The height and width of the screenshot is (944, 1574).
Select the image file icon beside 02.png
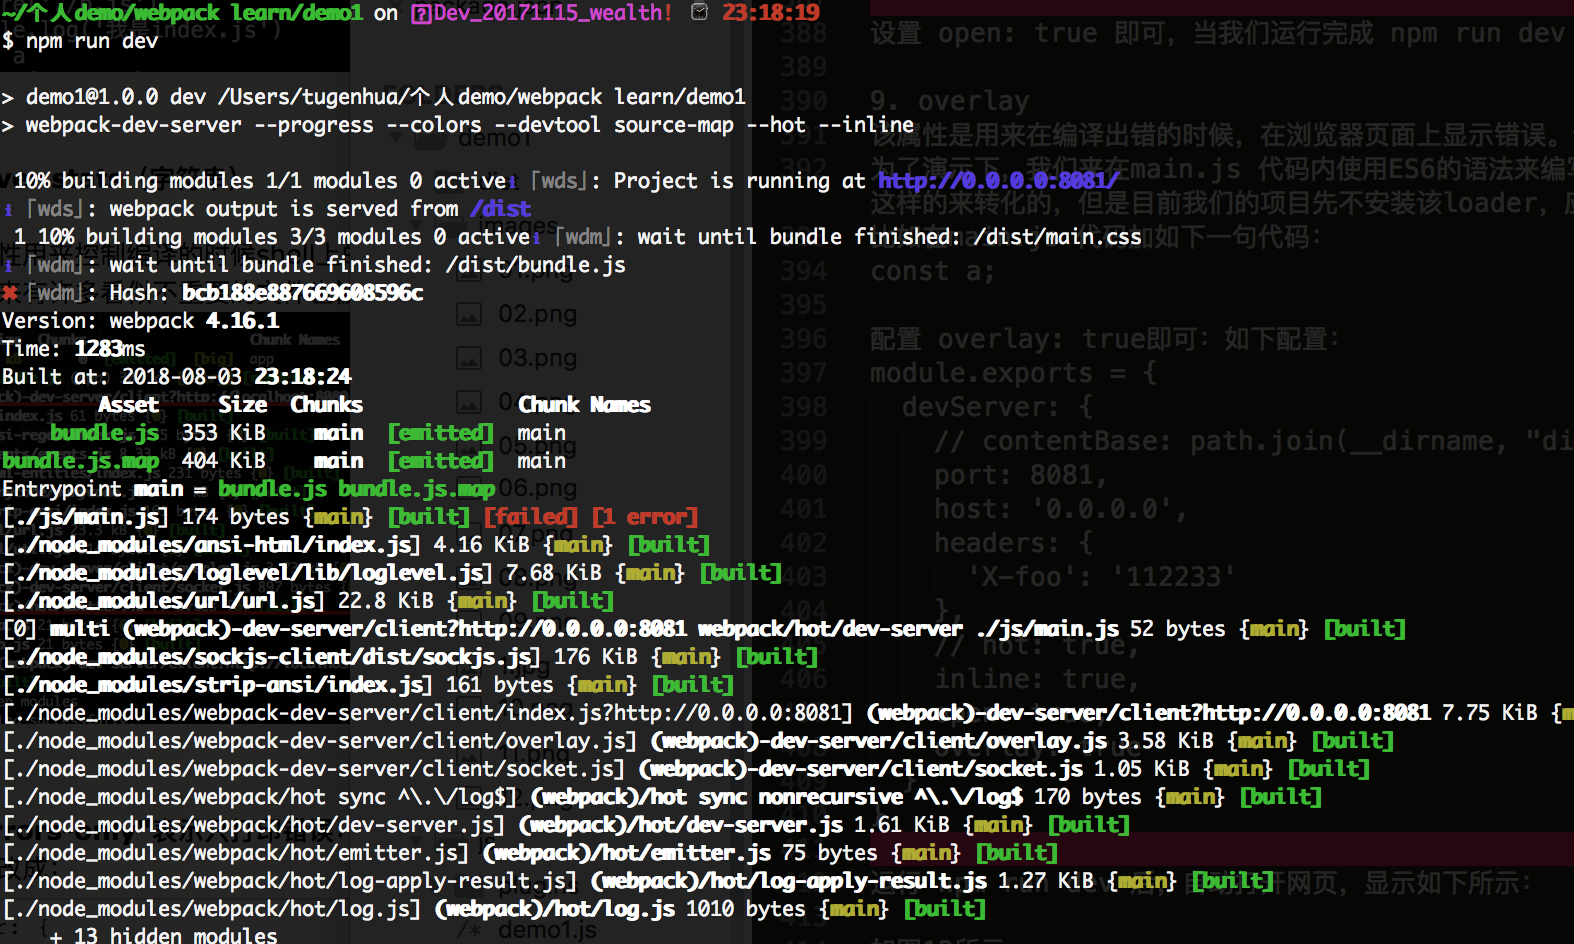pyautogui.click(x=469, y=314)
